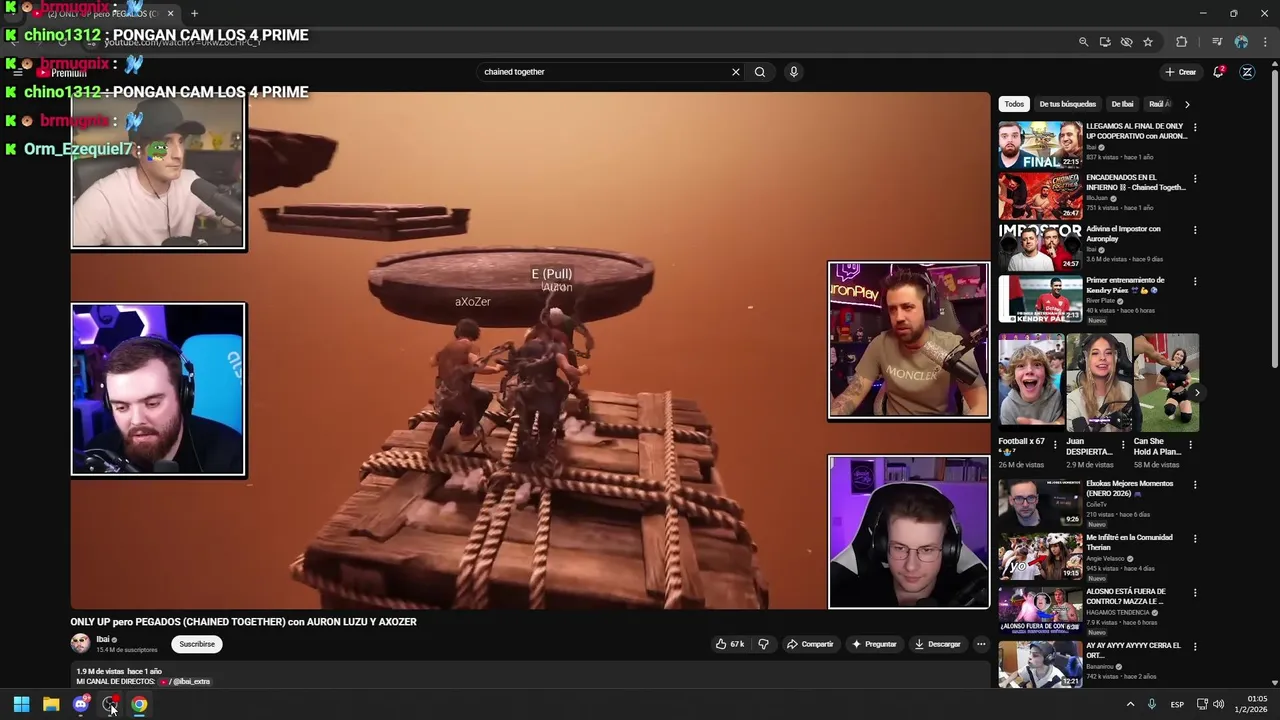The width and height of the screenshot is (1280, 720).
Task: Open YouTube notifications bell
Action: [1218, 72]
